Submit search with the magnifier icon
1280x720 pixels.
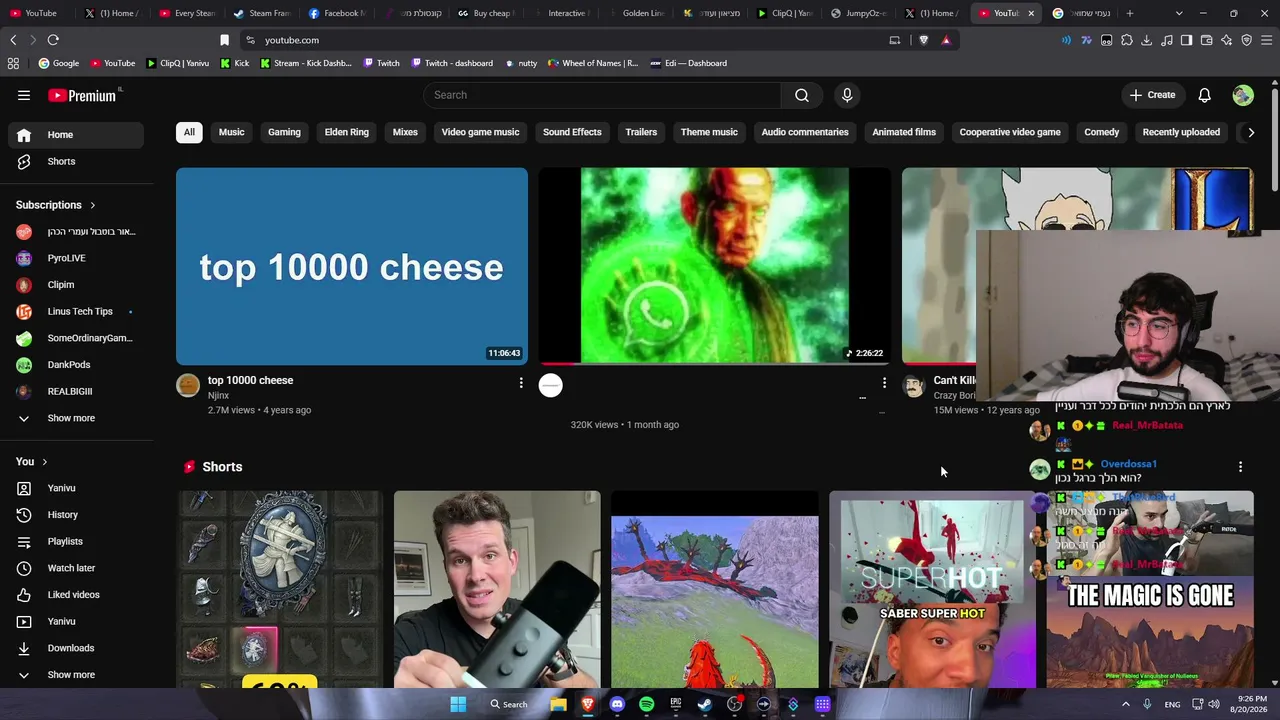click(x=802, y=95)
